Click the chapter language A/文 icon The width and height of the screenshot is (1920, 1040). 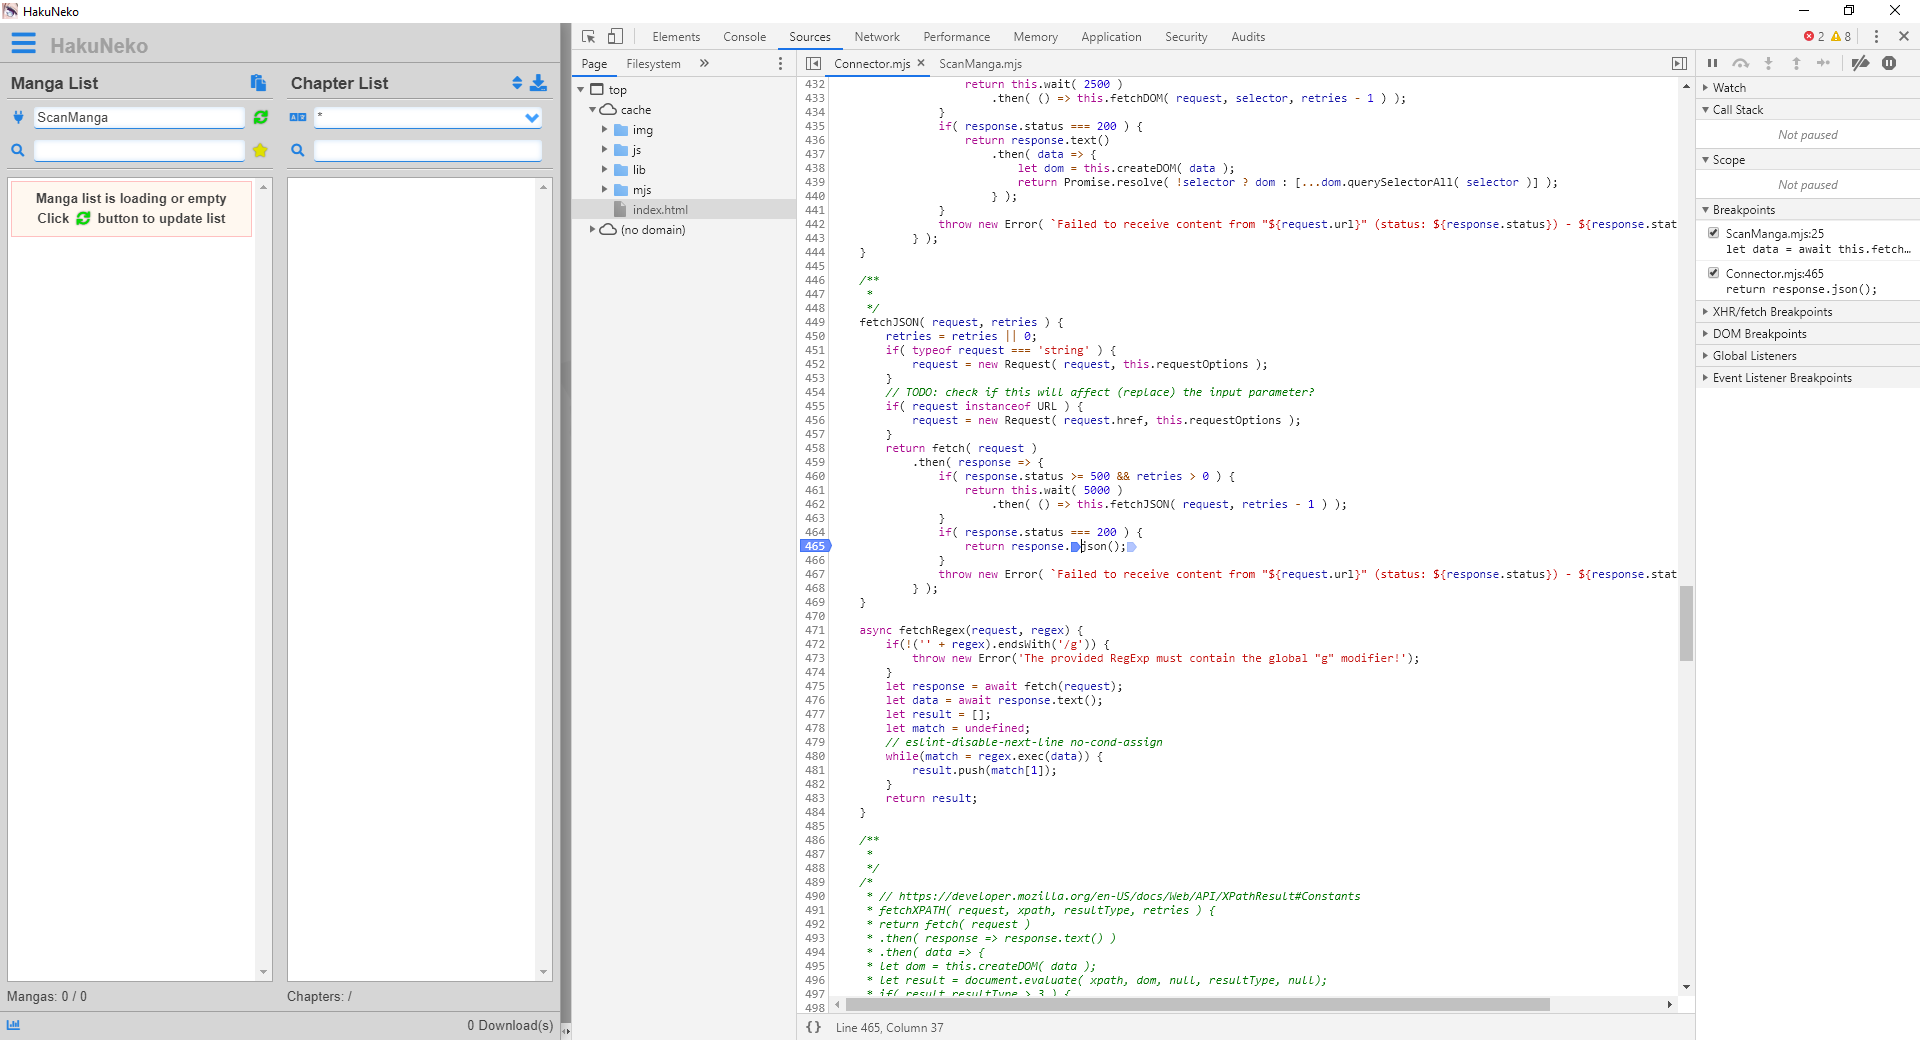[x=298, y=117]
